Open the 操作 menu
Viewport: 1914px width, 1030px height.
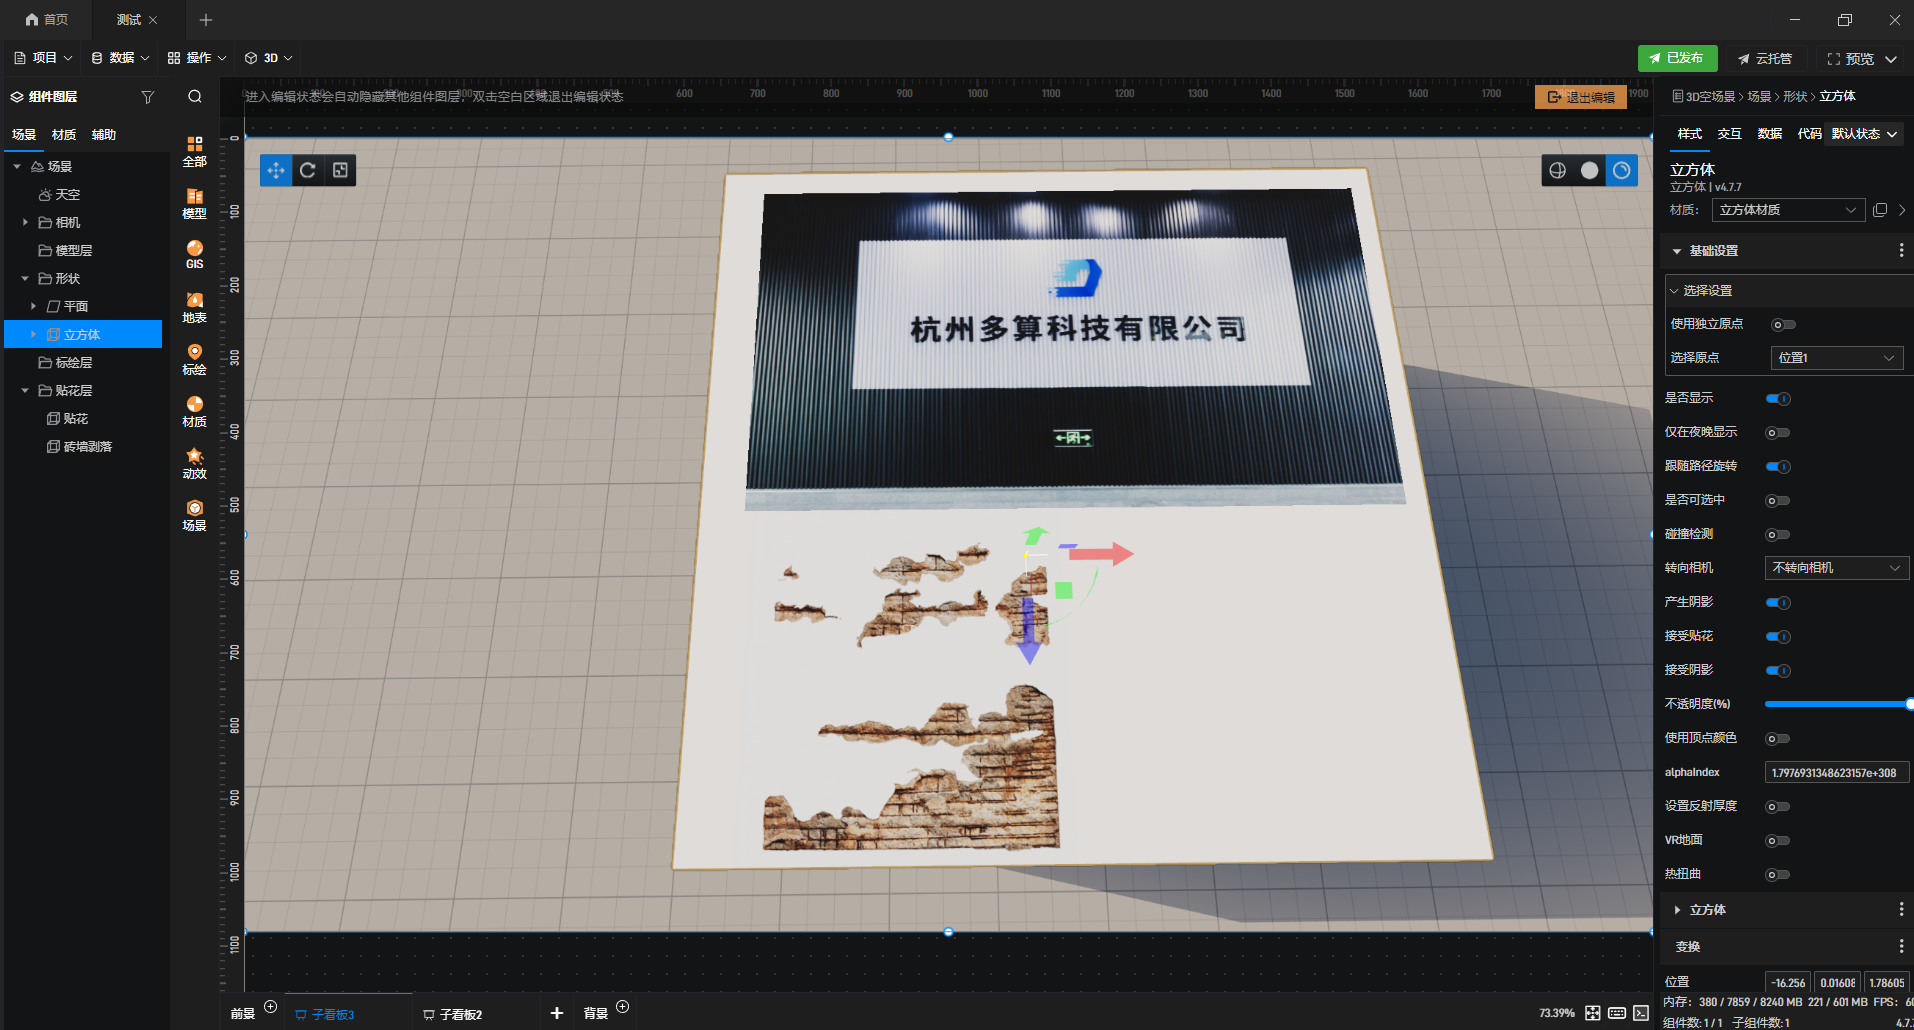click(x=197, y=58)
